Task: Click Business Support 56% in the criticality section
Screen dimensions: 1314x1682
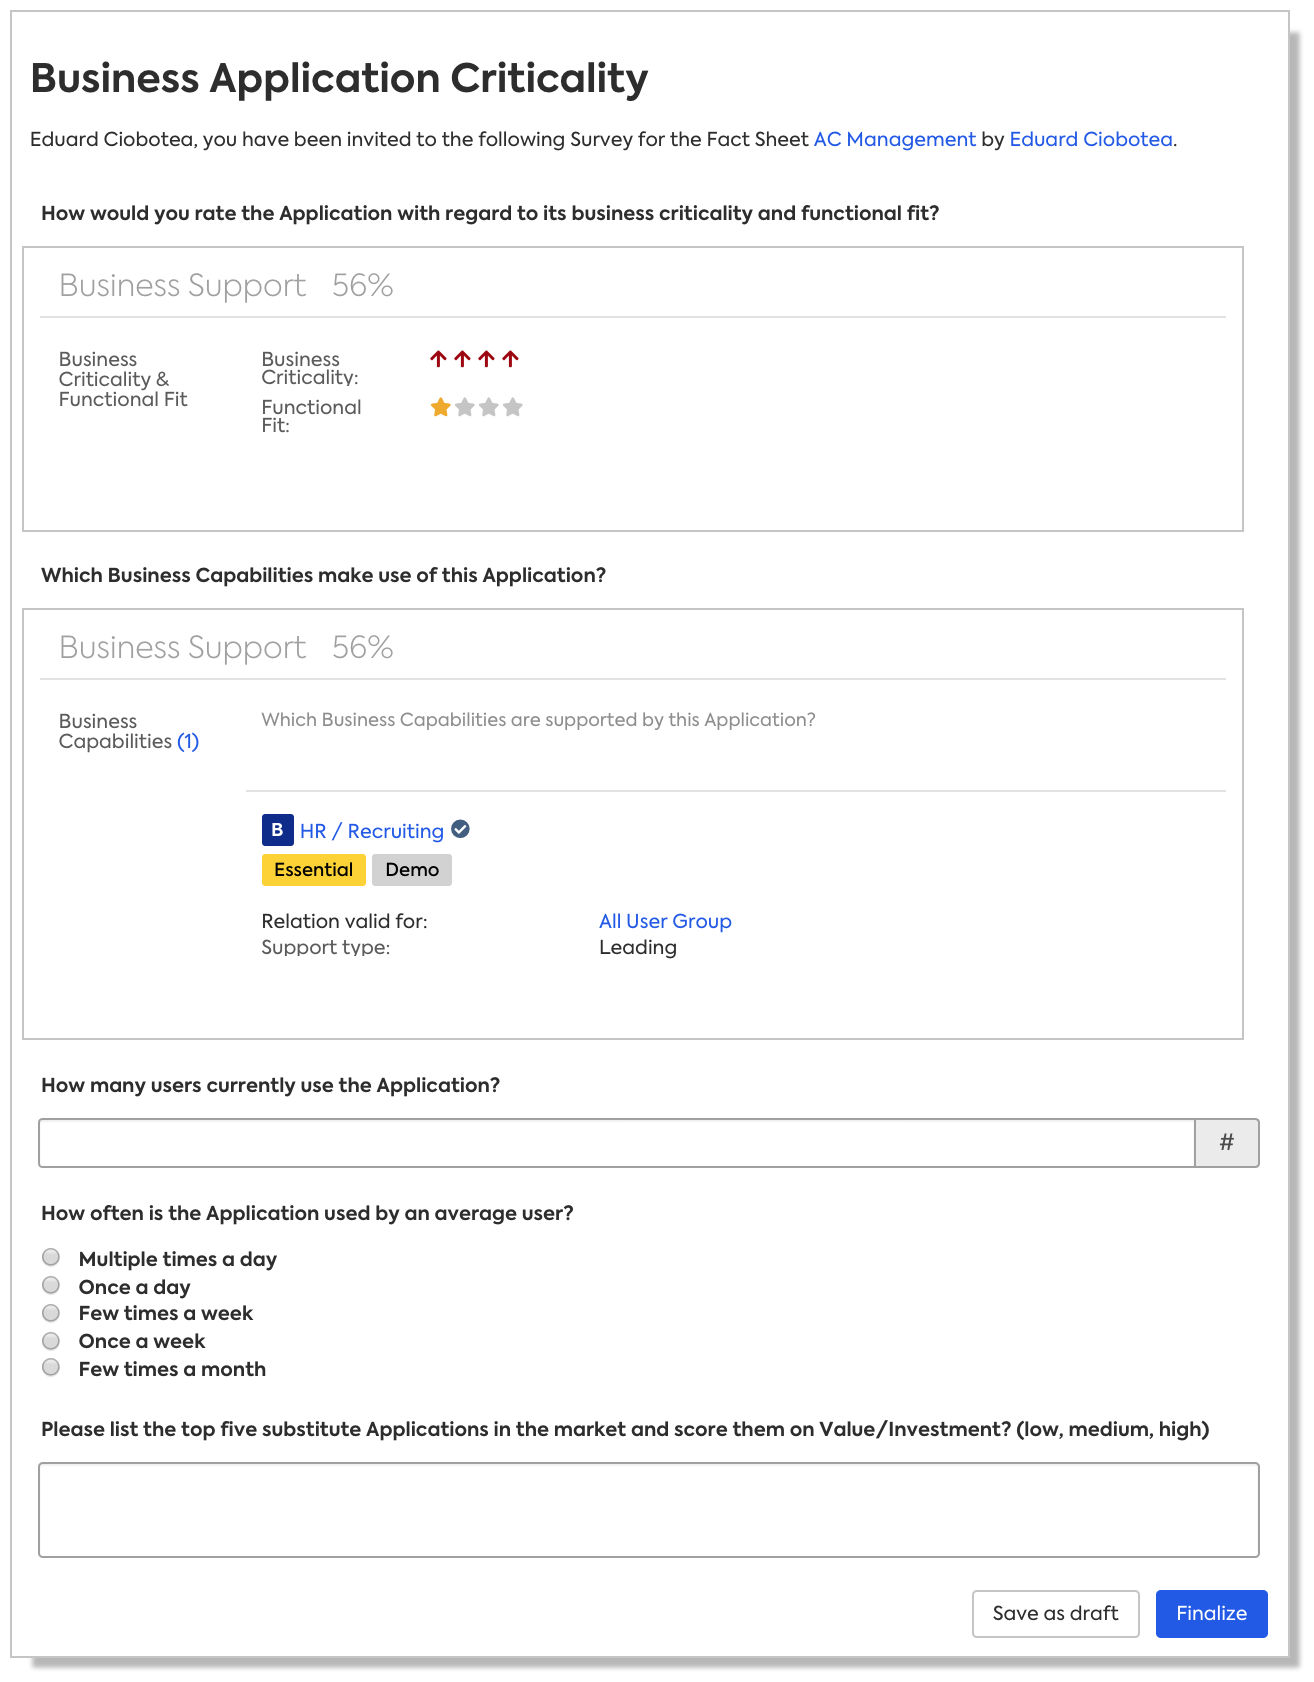Action: tap(226, 285)
